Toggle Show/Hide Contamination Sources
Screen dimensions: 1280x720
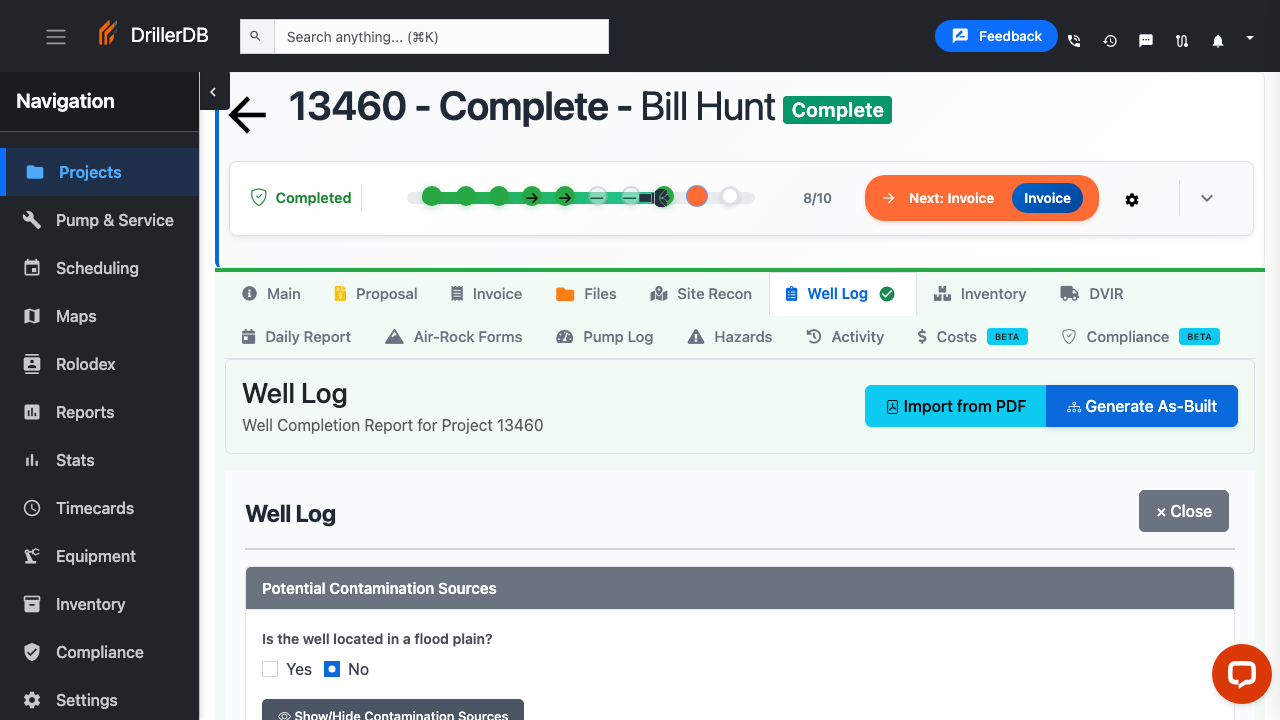[392, 712]
